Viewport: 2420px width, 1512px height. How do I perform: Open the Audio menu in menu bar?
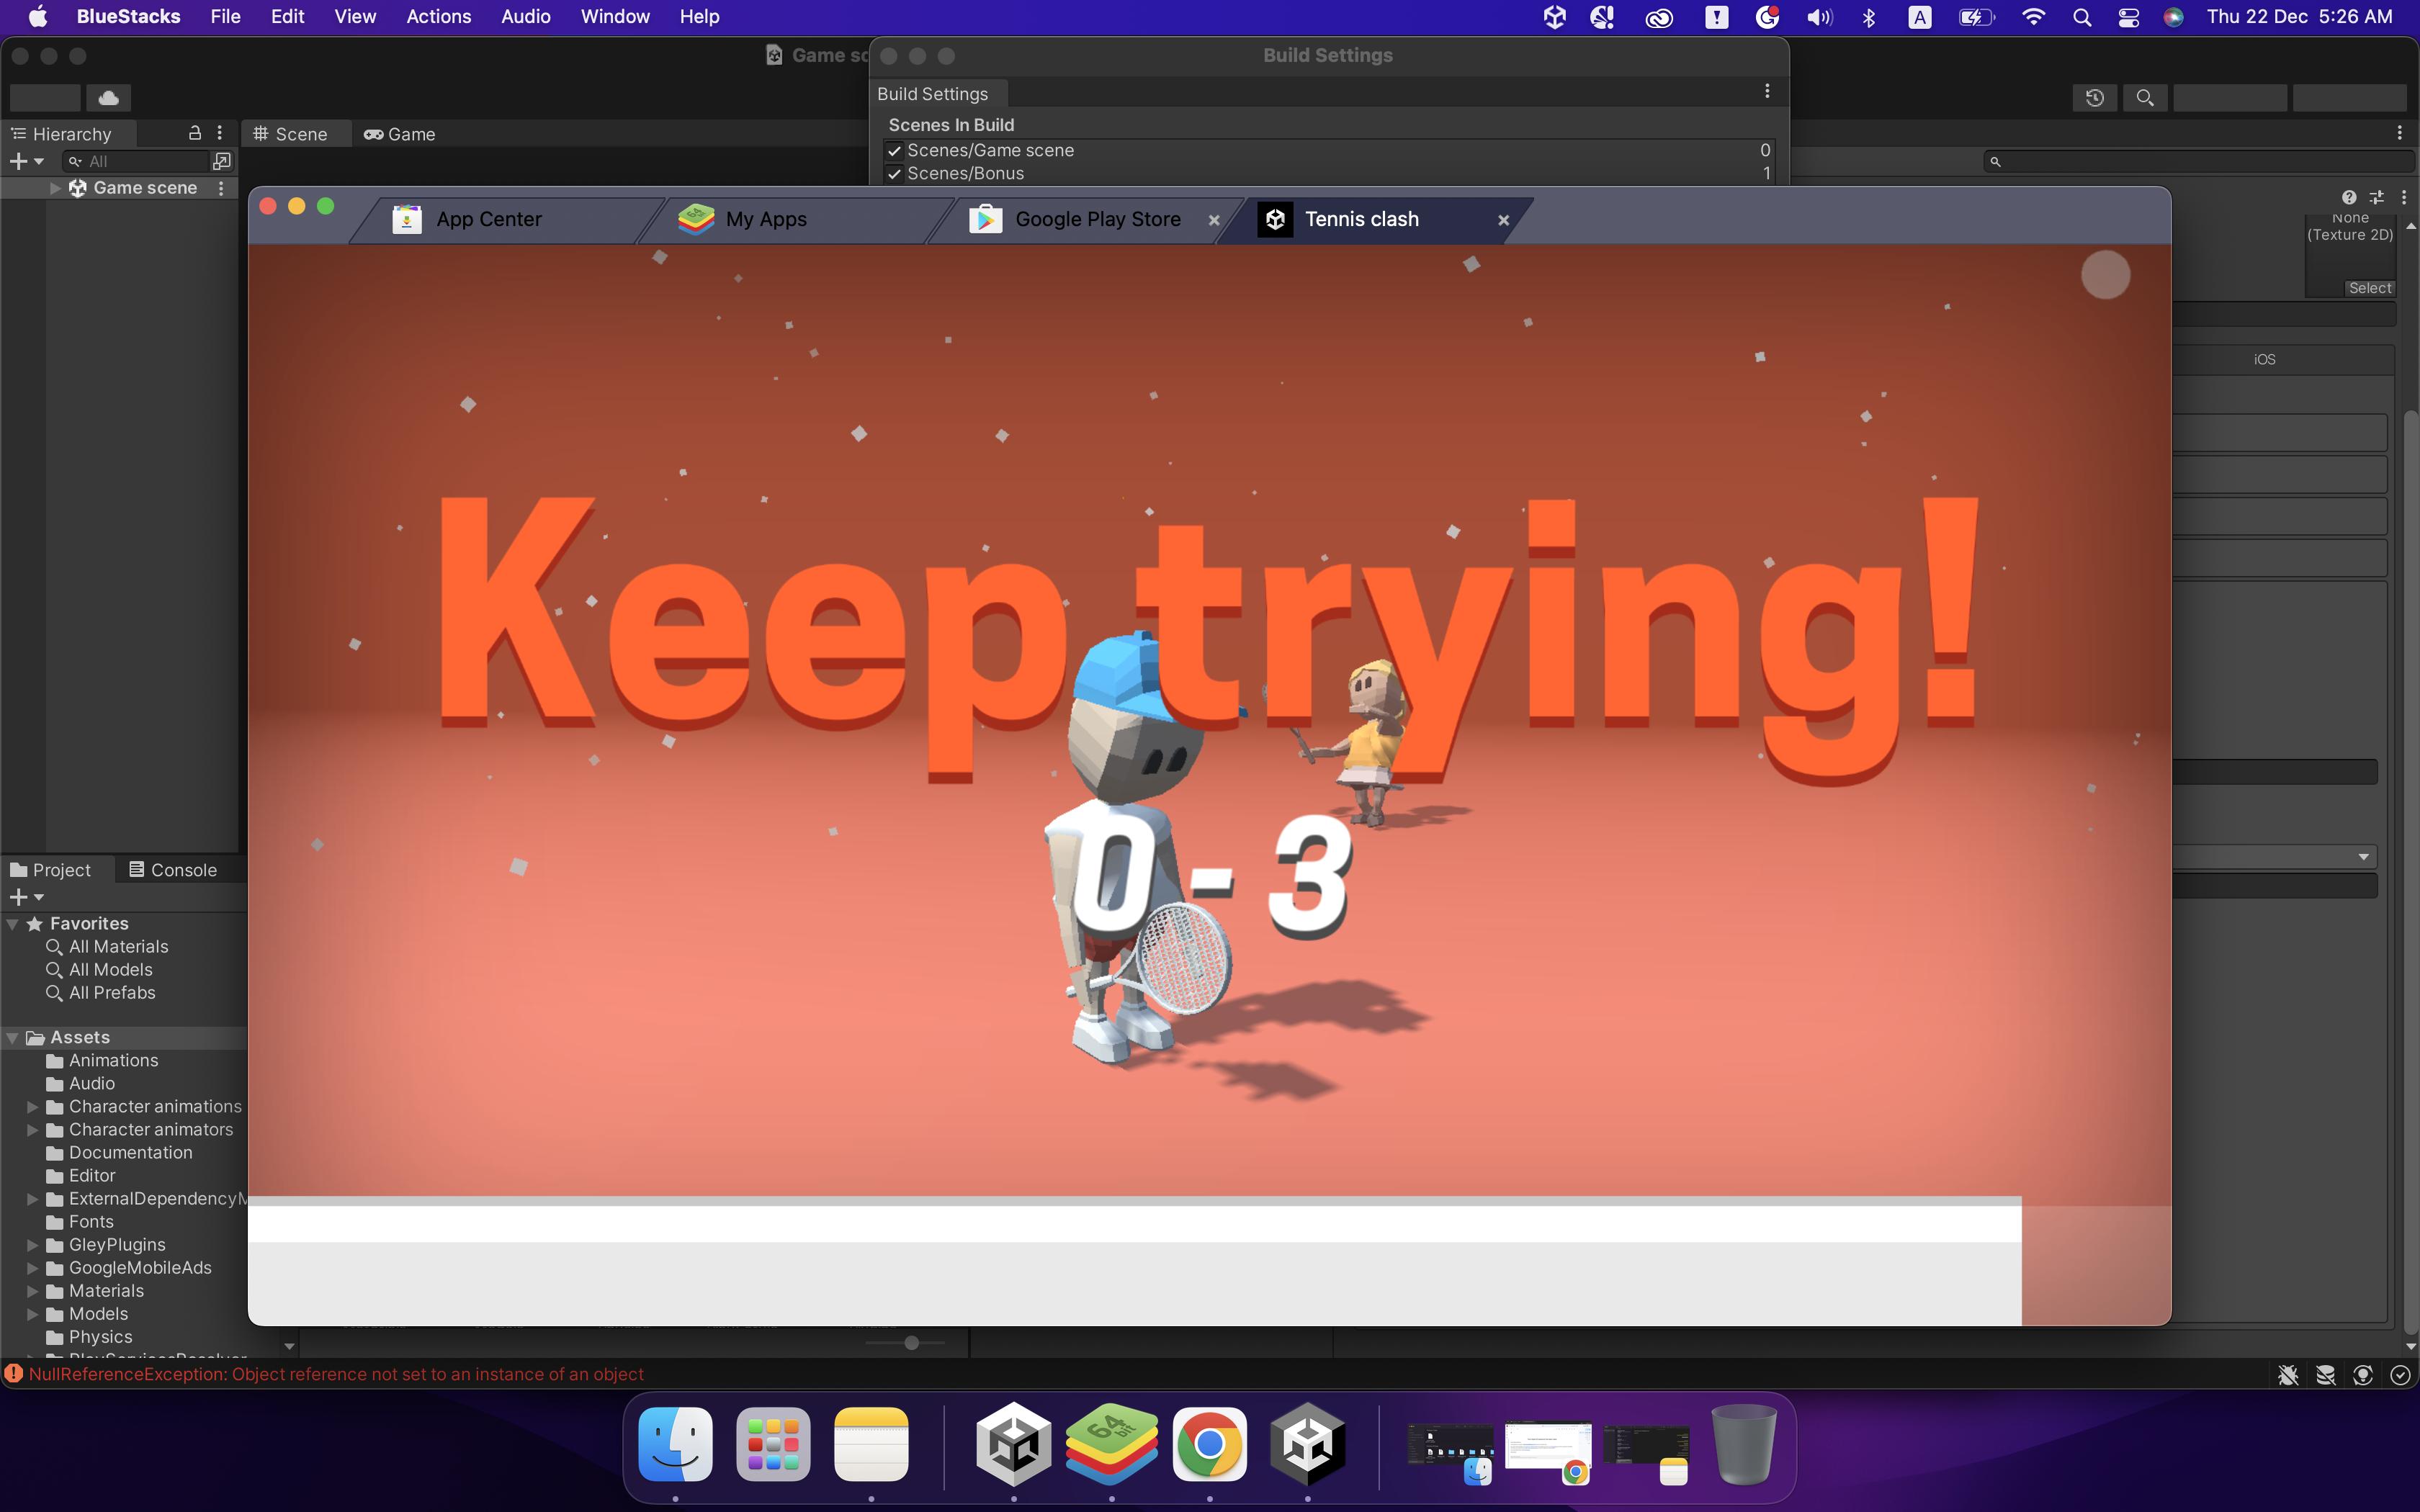click(x=526, y=16)
